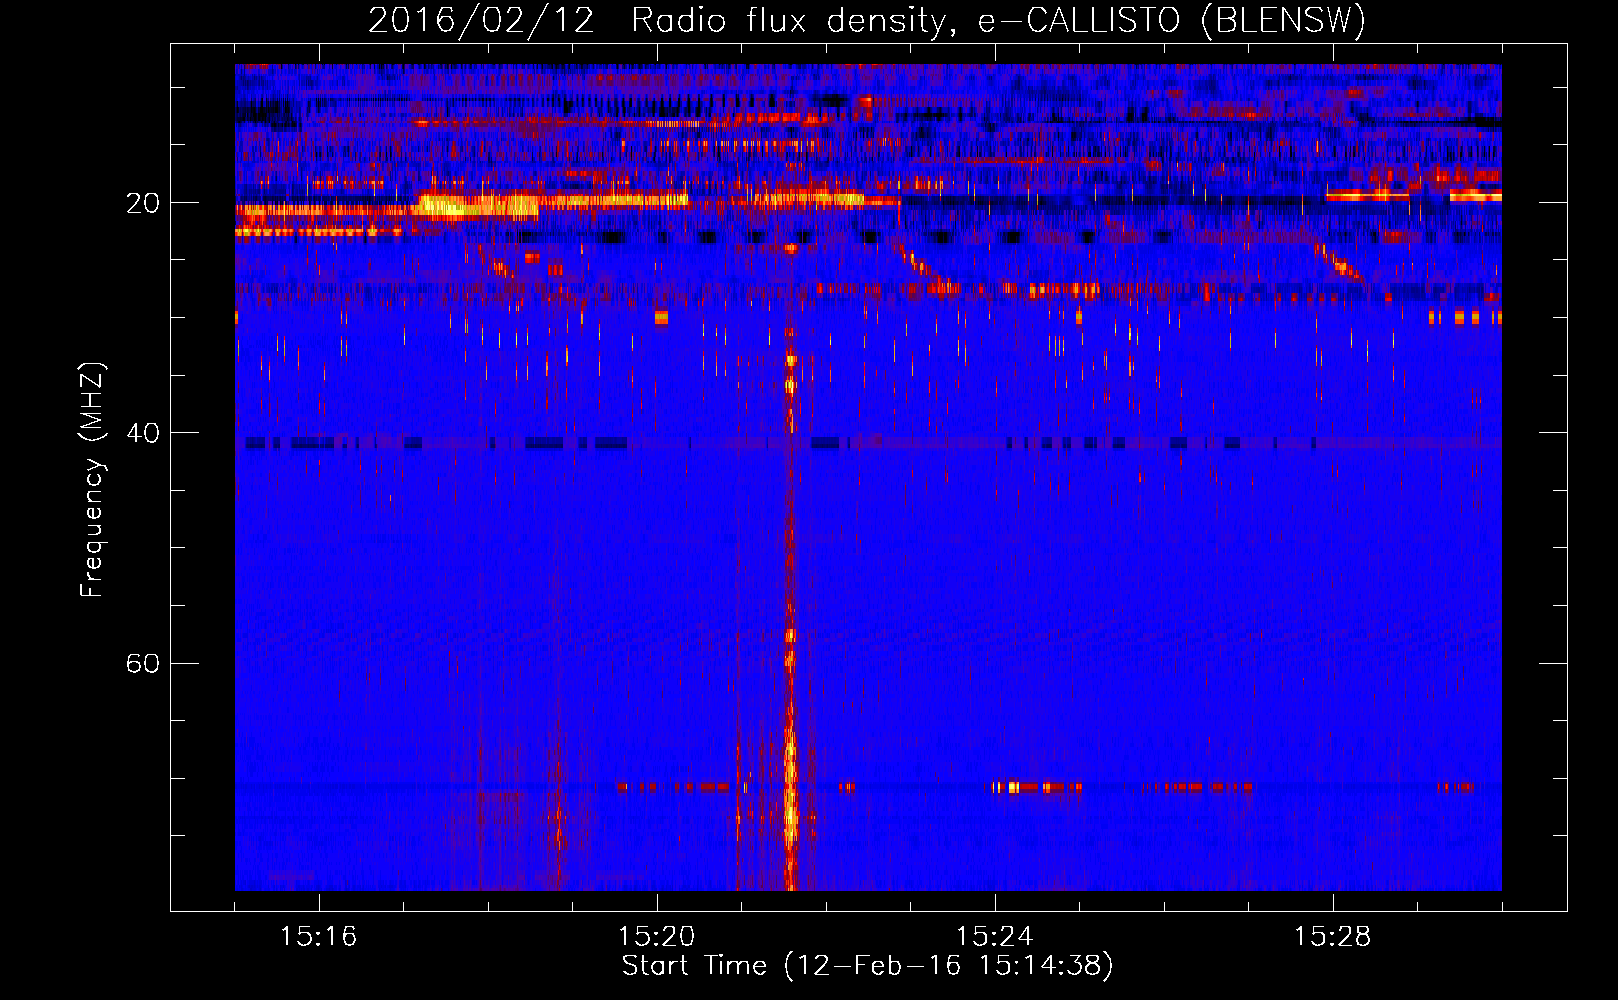Click the yellow emission spot near 15:24 at 71 MHz
The image size is (1618, 1000).
[x=1013, y=787]
